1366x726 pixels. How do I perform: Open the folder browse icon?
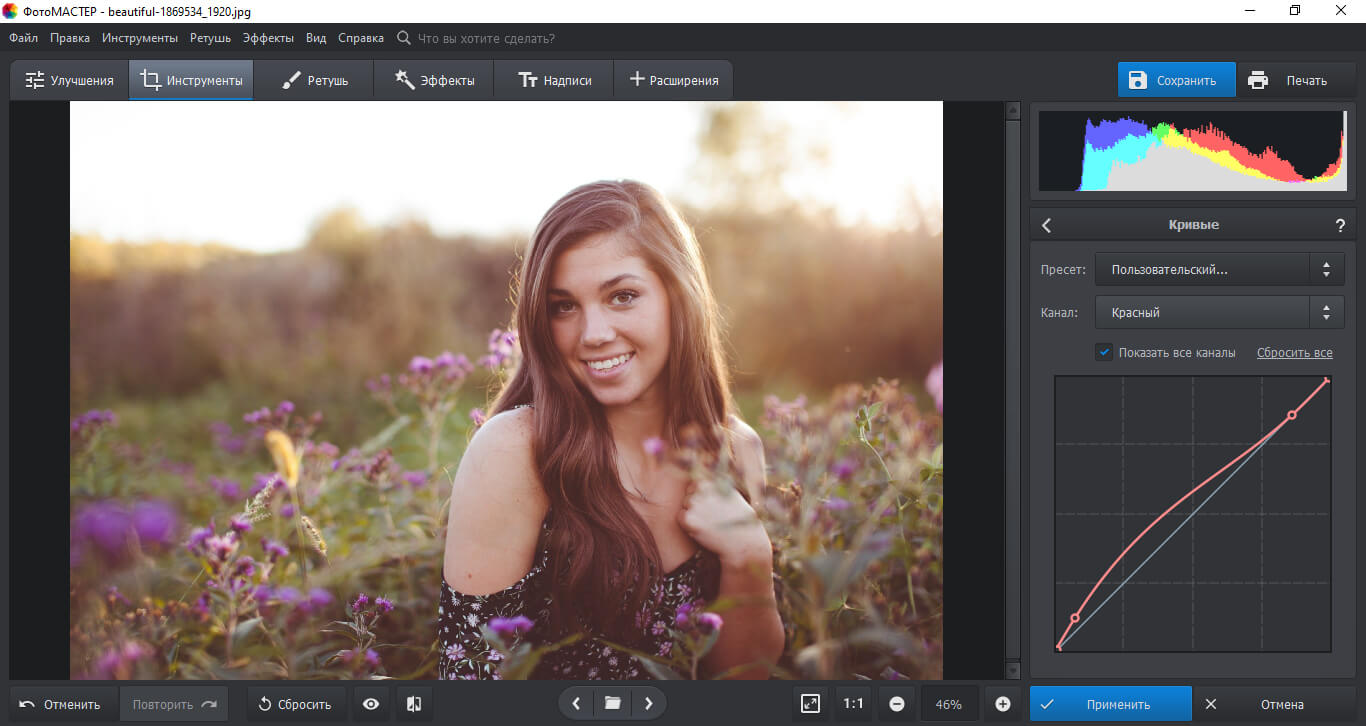pyautogui.click(x=612, y=704)
